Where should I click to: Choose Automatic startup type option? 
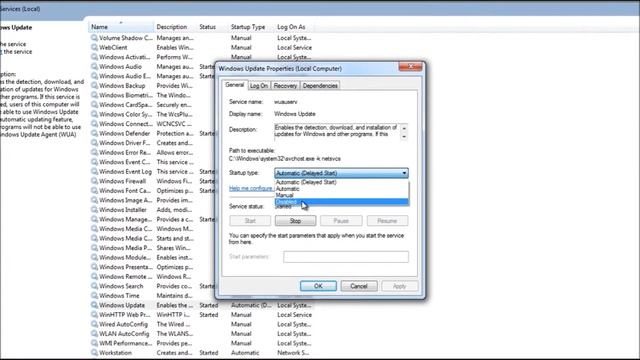[x=288, y=189]
